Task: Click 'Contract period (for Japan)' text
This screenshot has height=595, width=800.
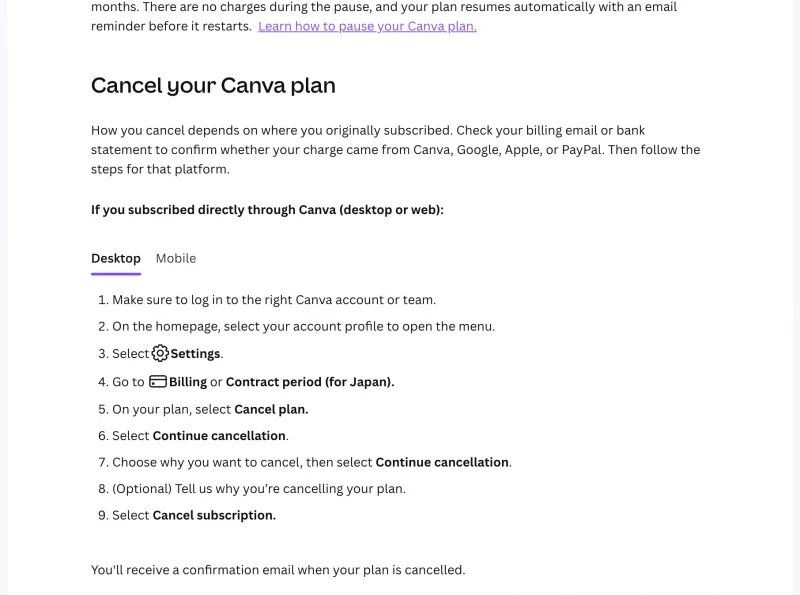Action: pyautogui.click(x=310, y=382)
